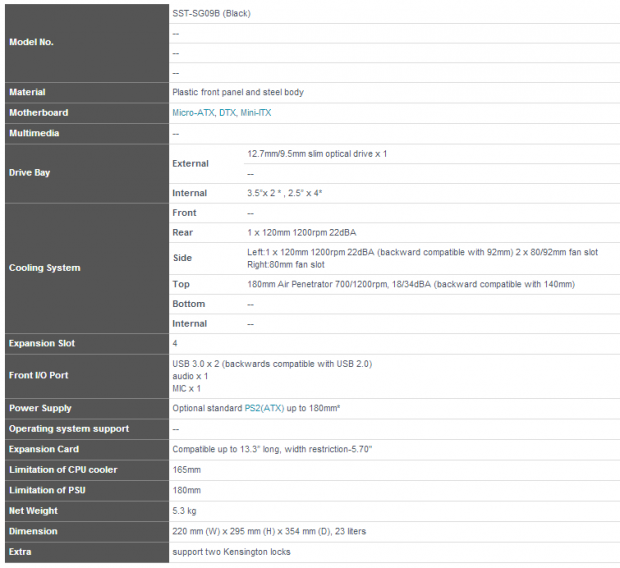Screen dimensions: 620x568
Task: Click the Material row label
Action: (x=27, y=92)
